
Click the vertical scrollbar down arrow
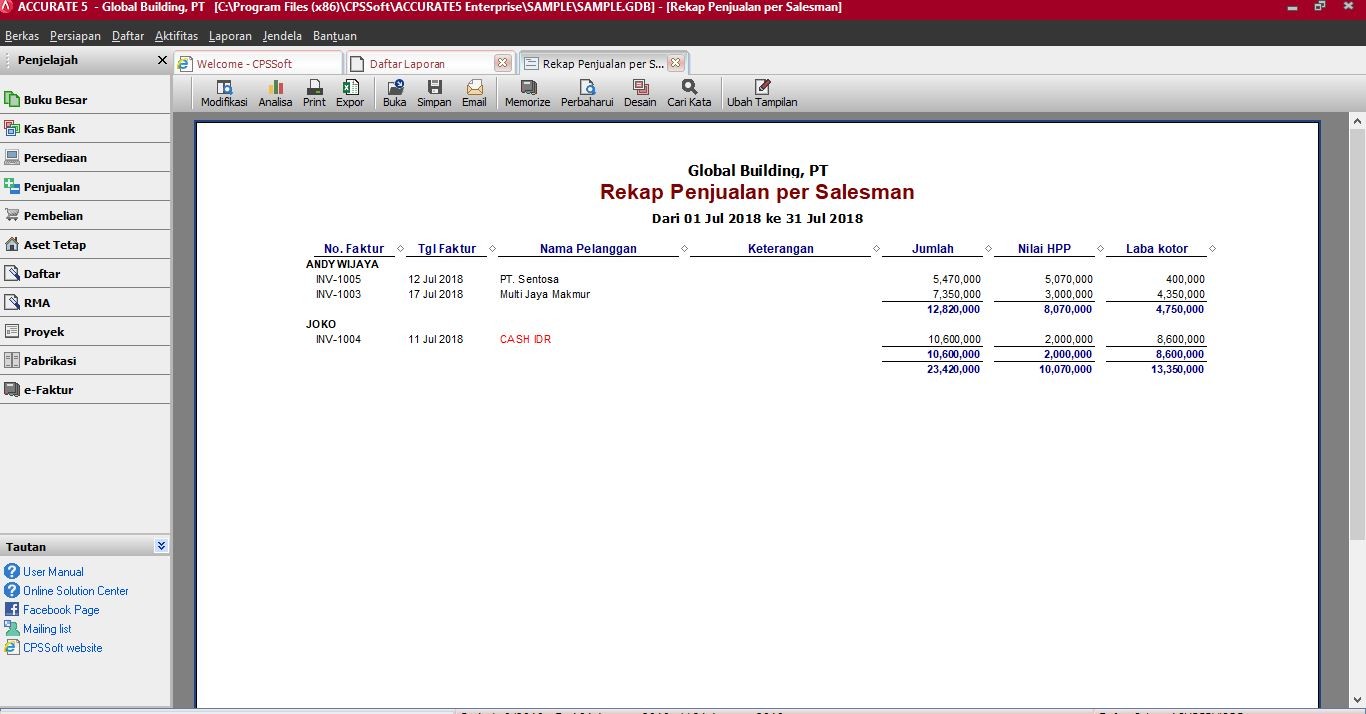[1357, 700]
